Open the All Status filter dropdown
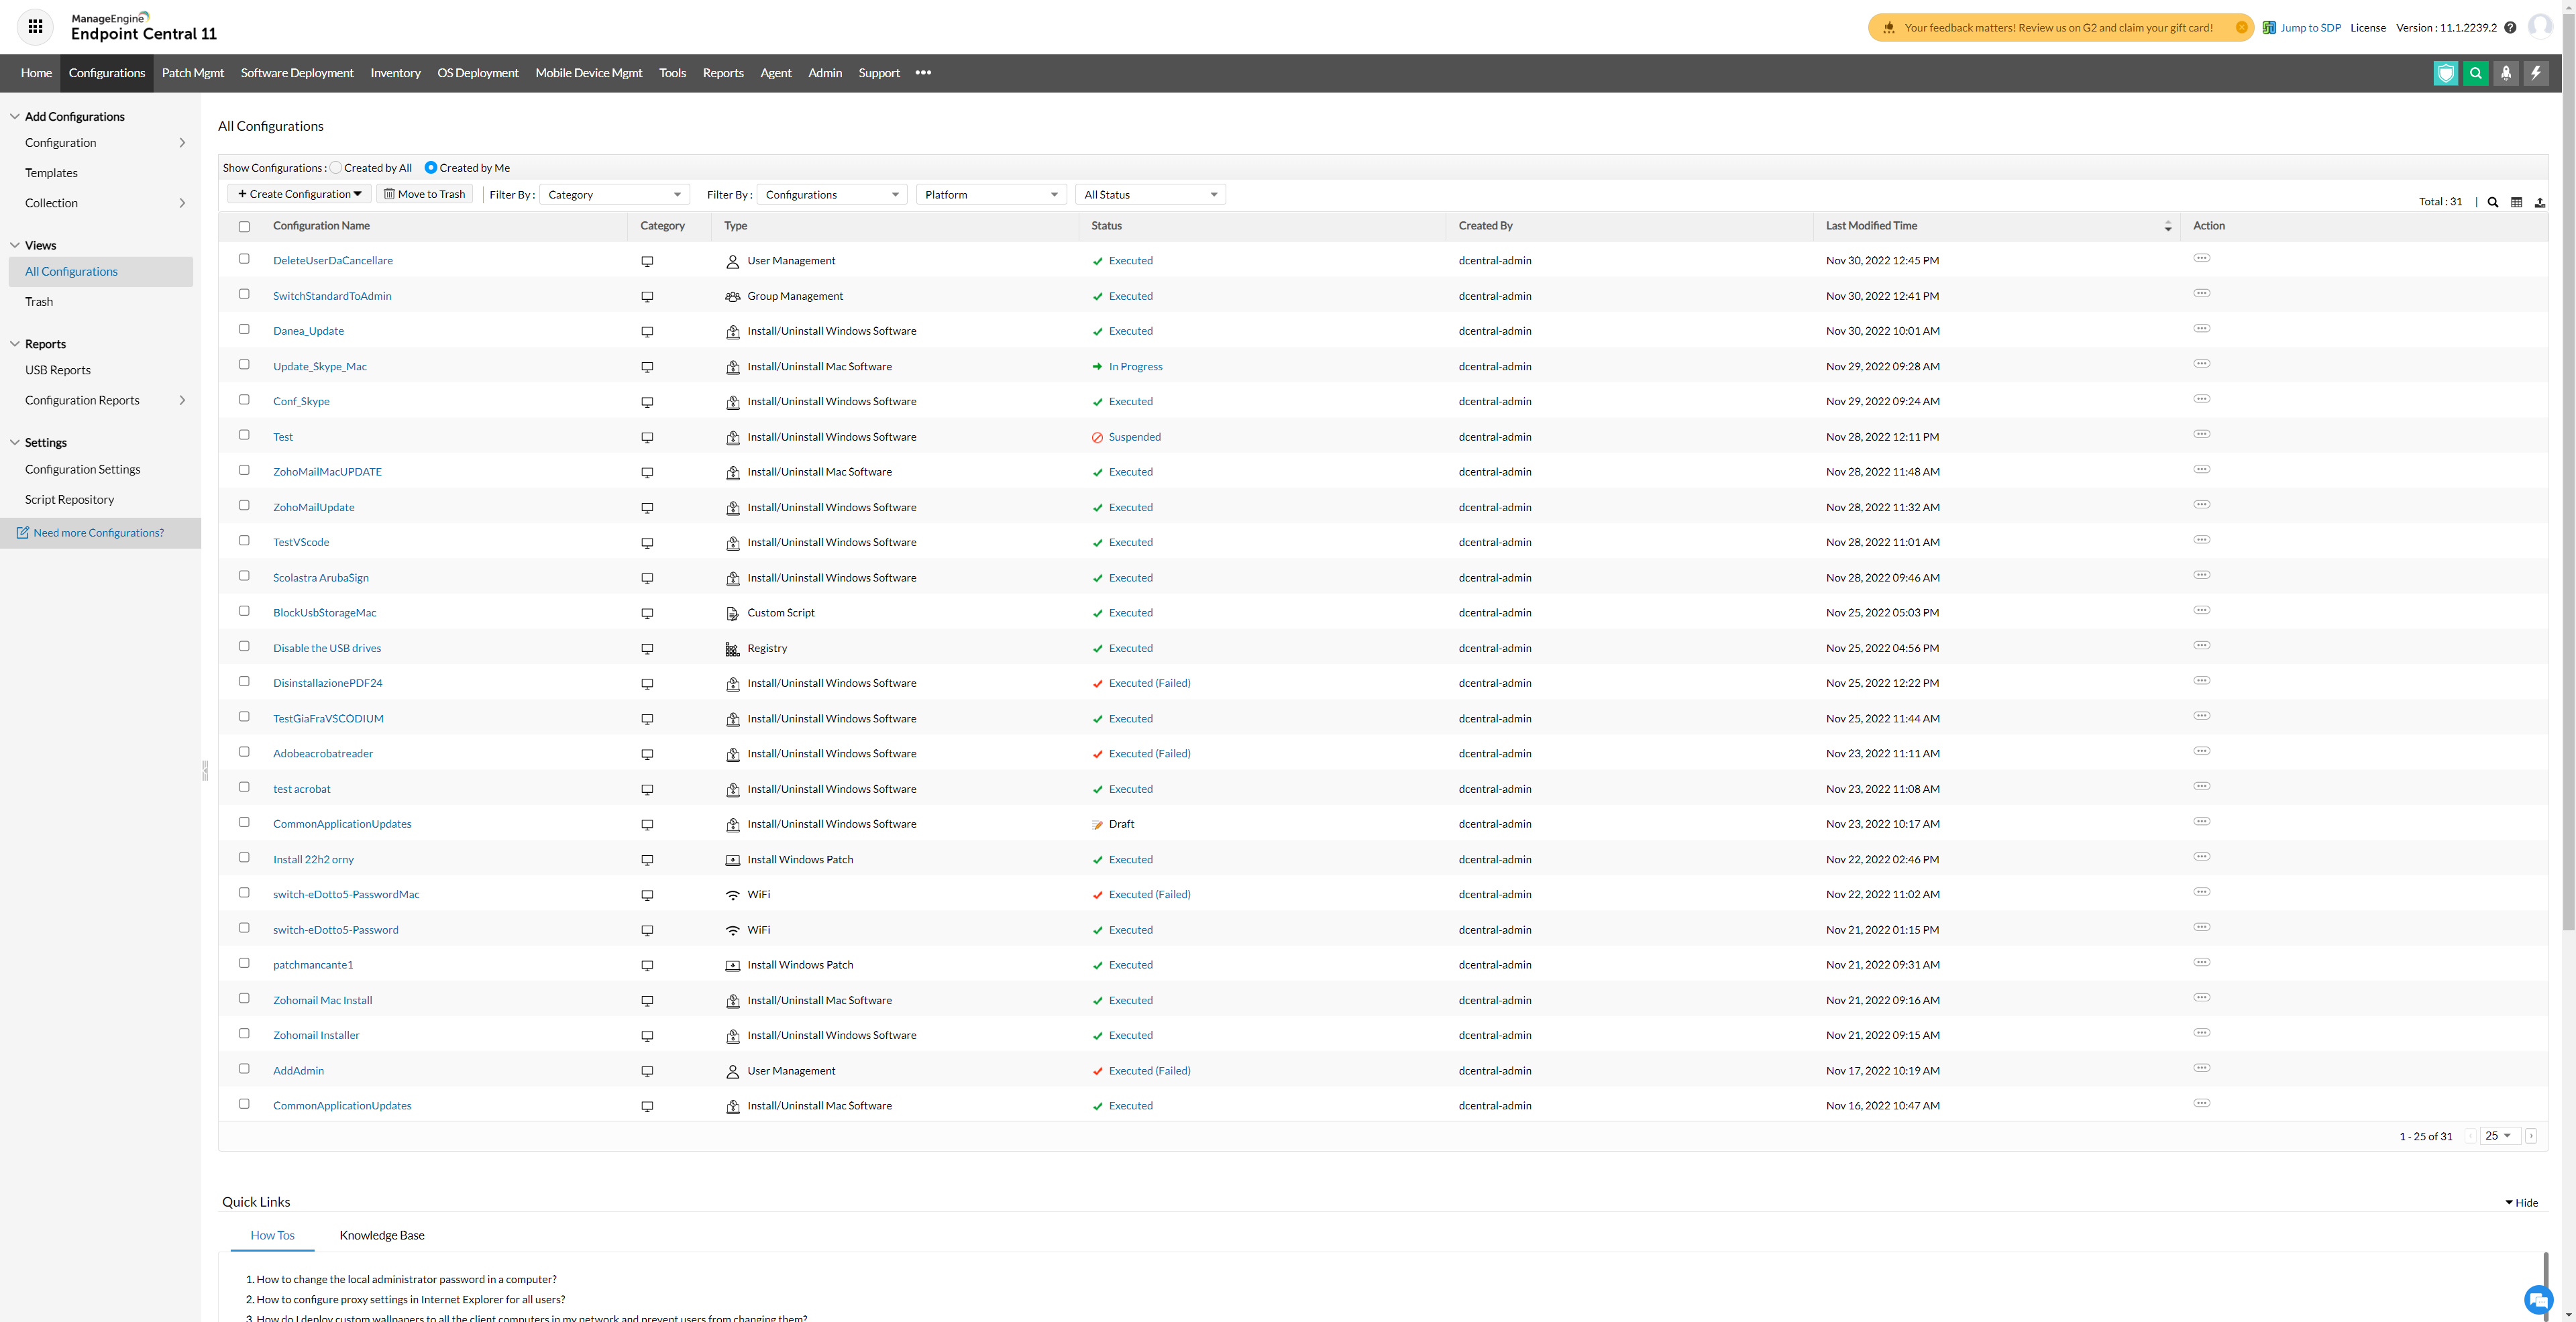Viewport: 2576px width, 1322px height. click(1150, 195)
